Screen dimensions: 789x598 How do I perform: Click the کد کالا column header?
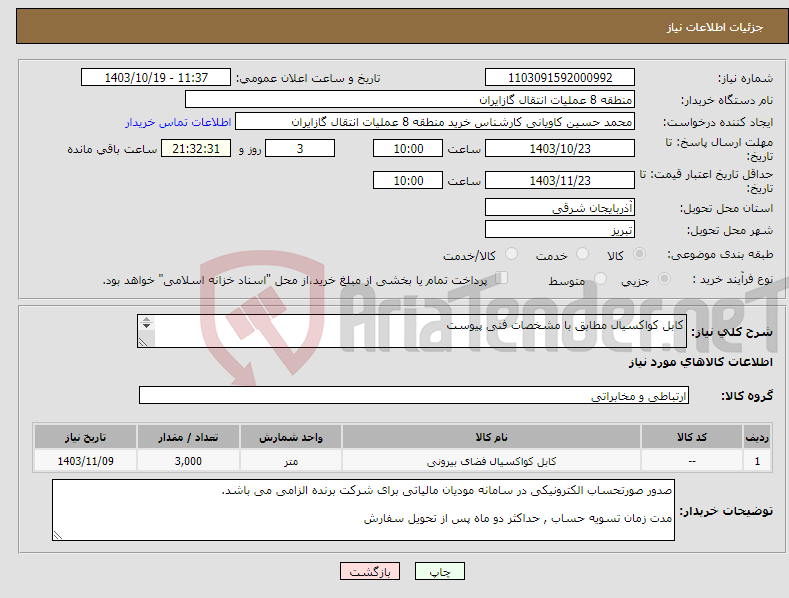coord(692,437)
